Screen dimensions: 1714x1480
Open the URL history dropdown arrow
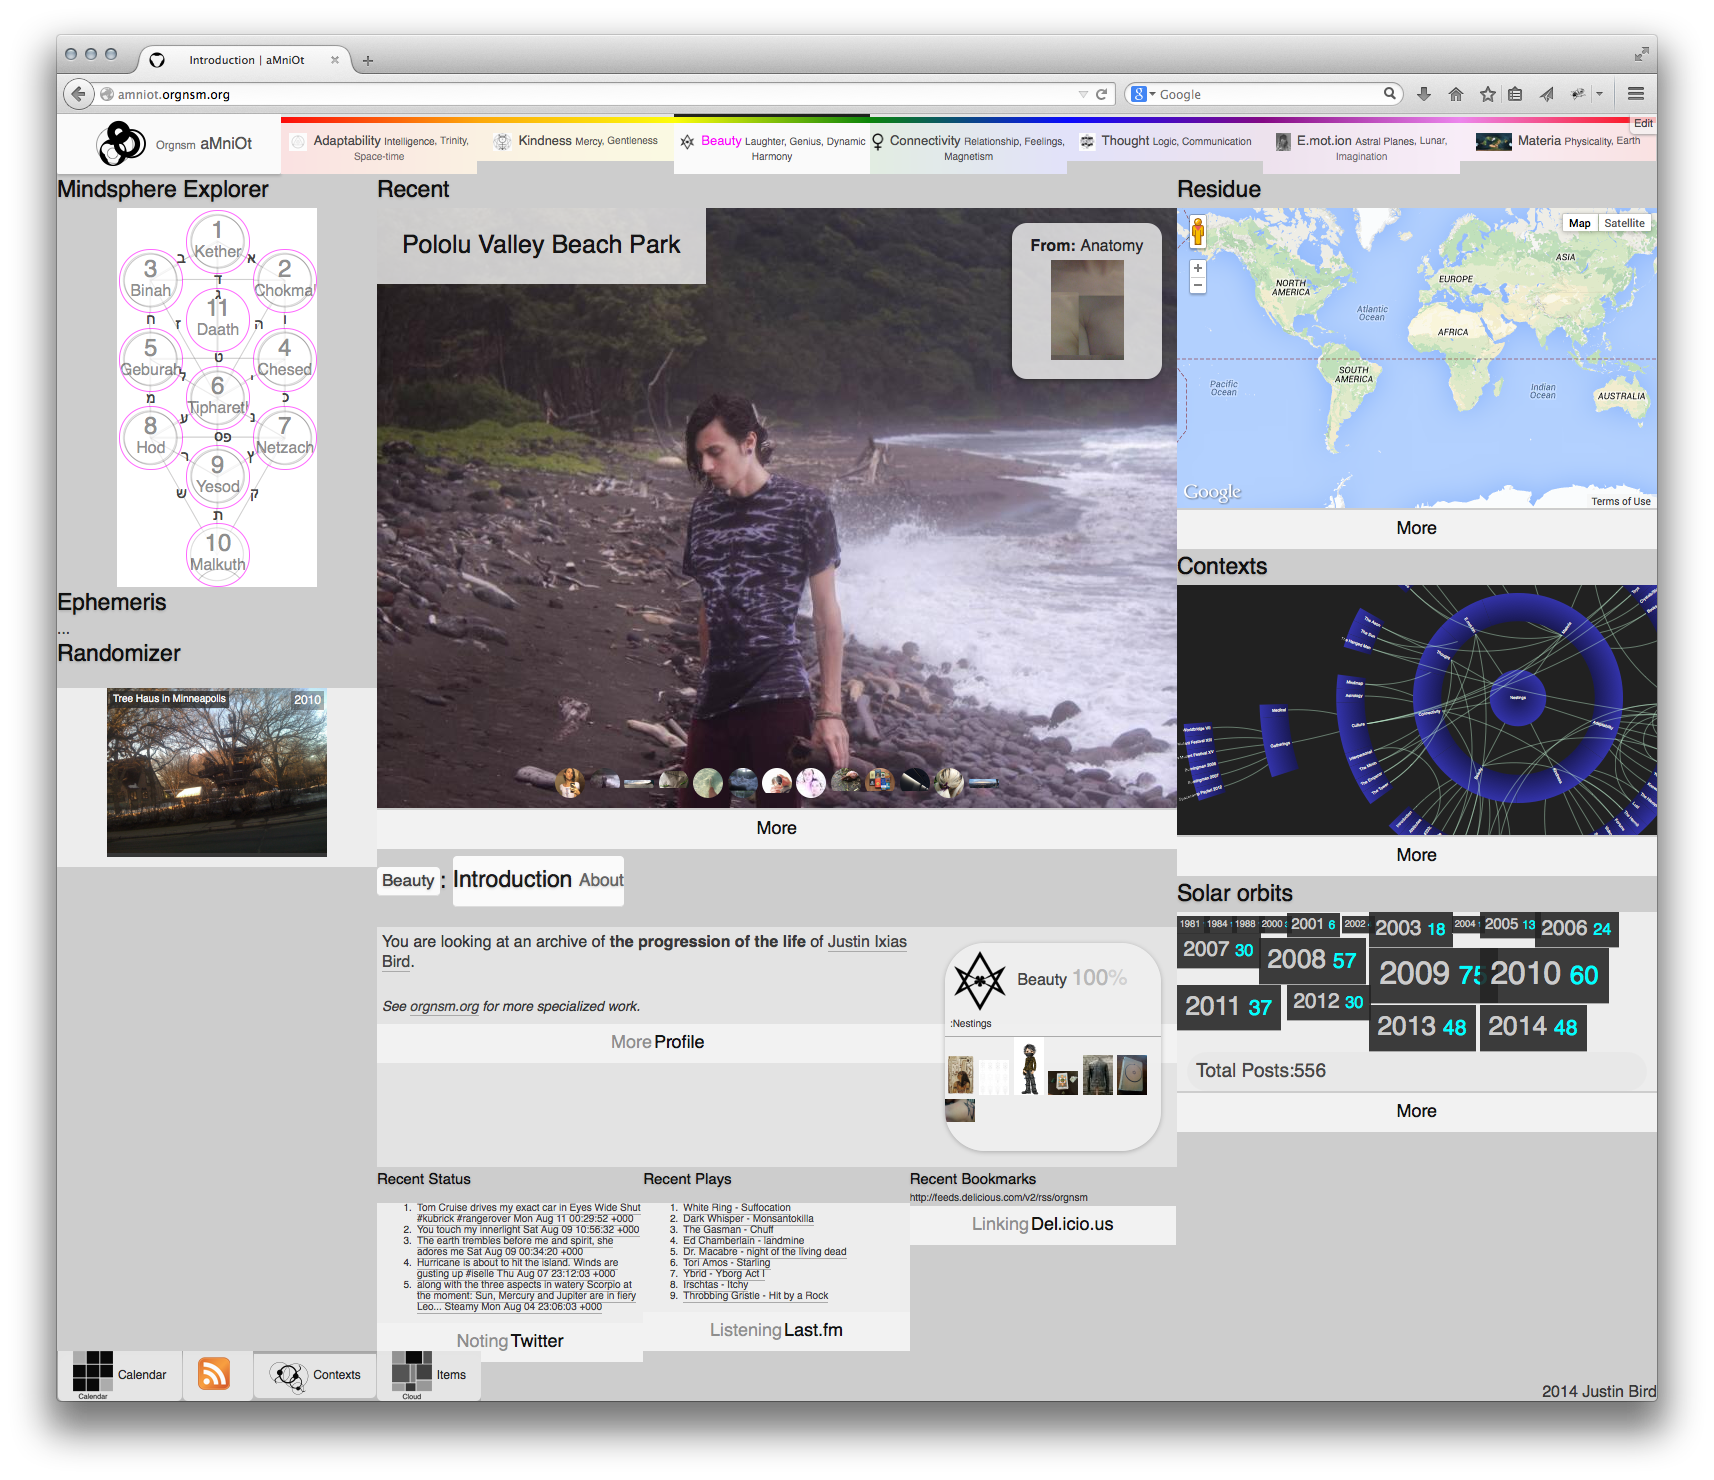click(1083, 94)
